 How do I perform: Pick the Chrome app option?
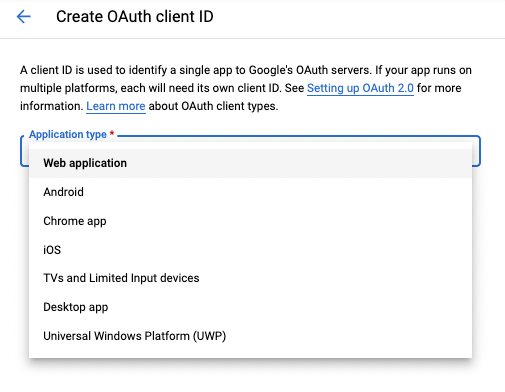pyautogui.click(x=250, y=221)
